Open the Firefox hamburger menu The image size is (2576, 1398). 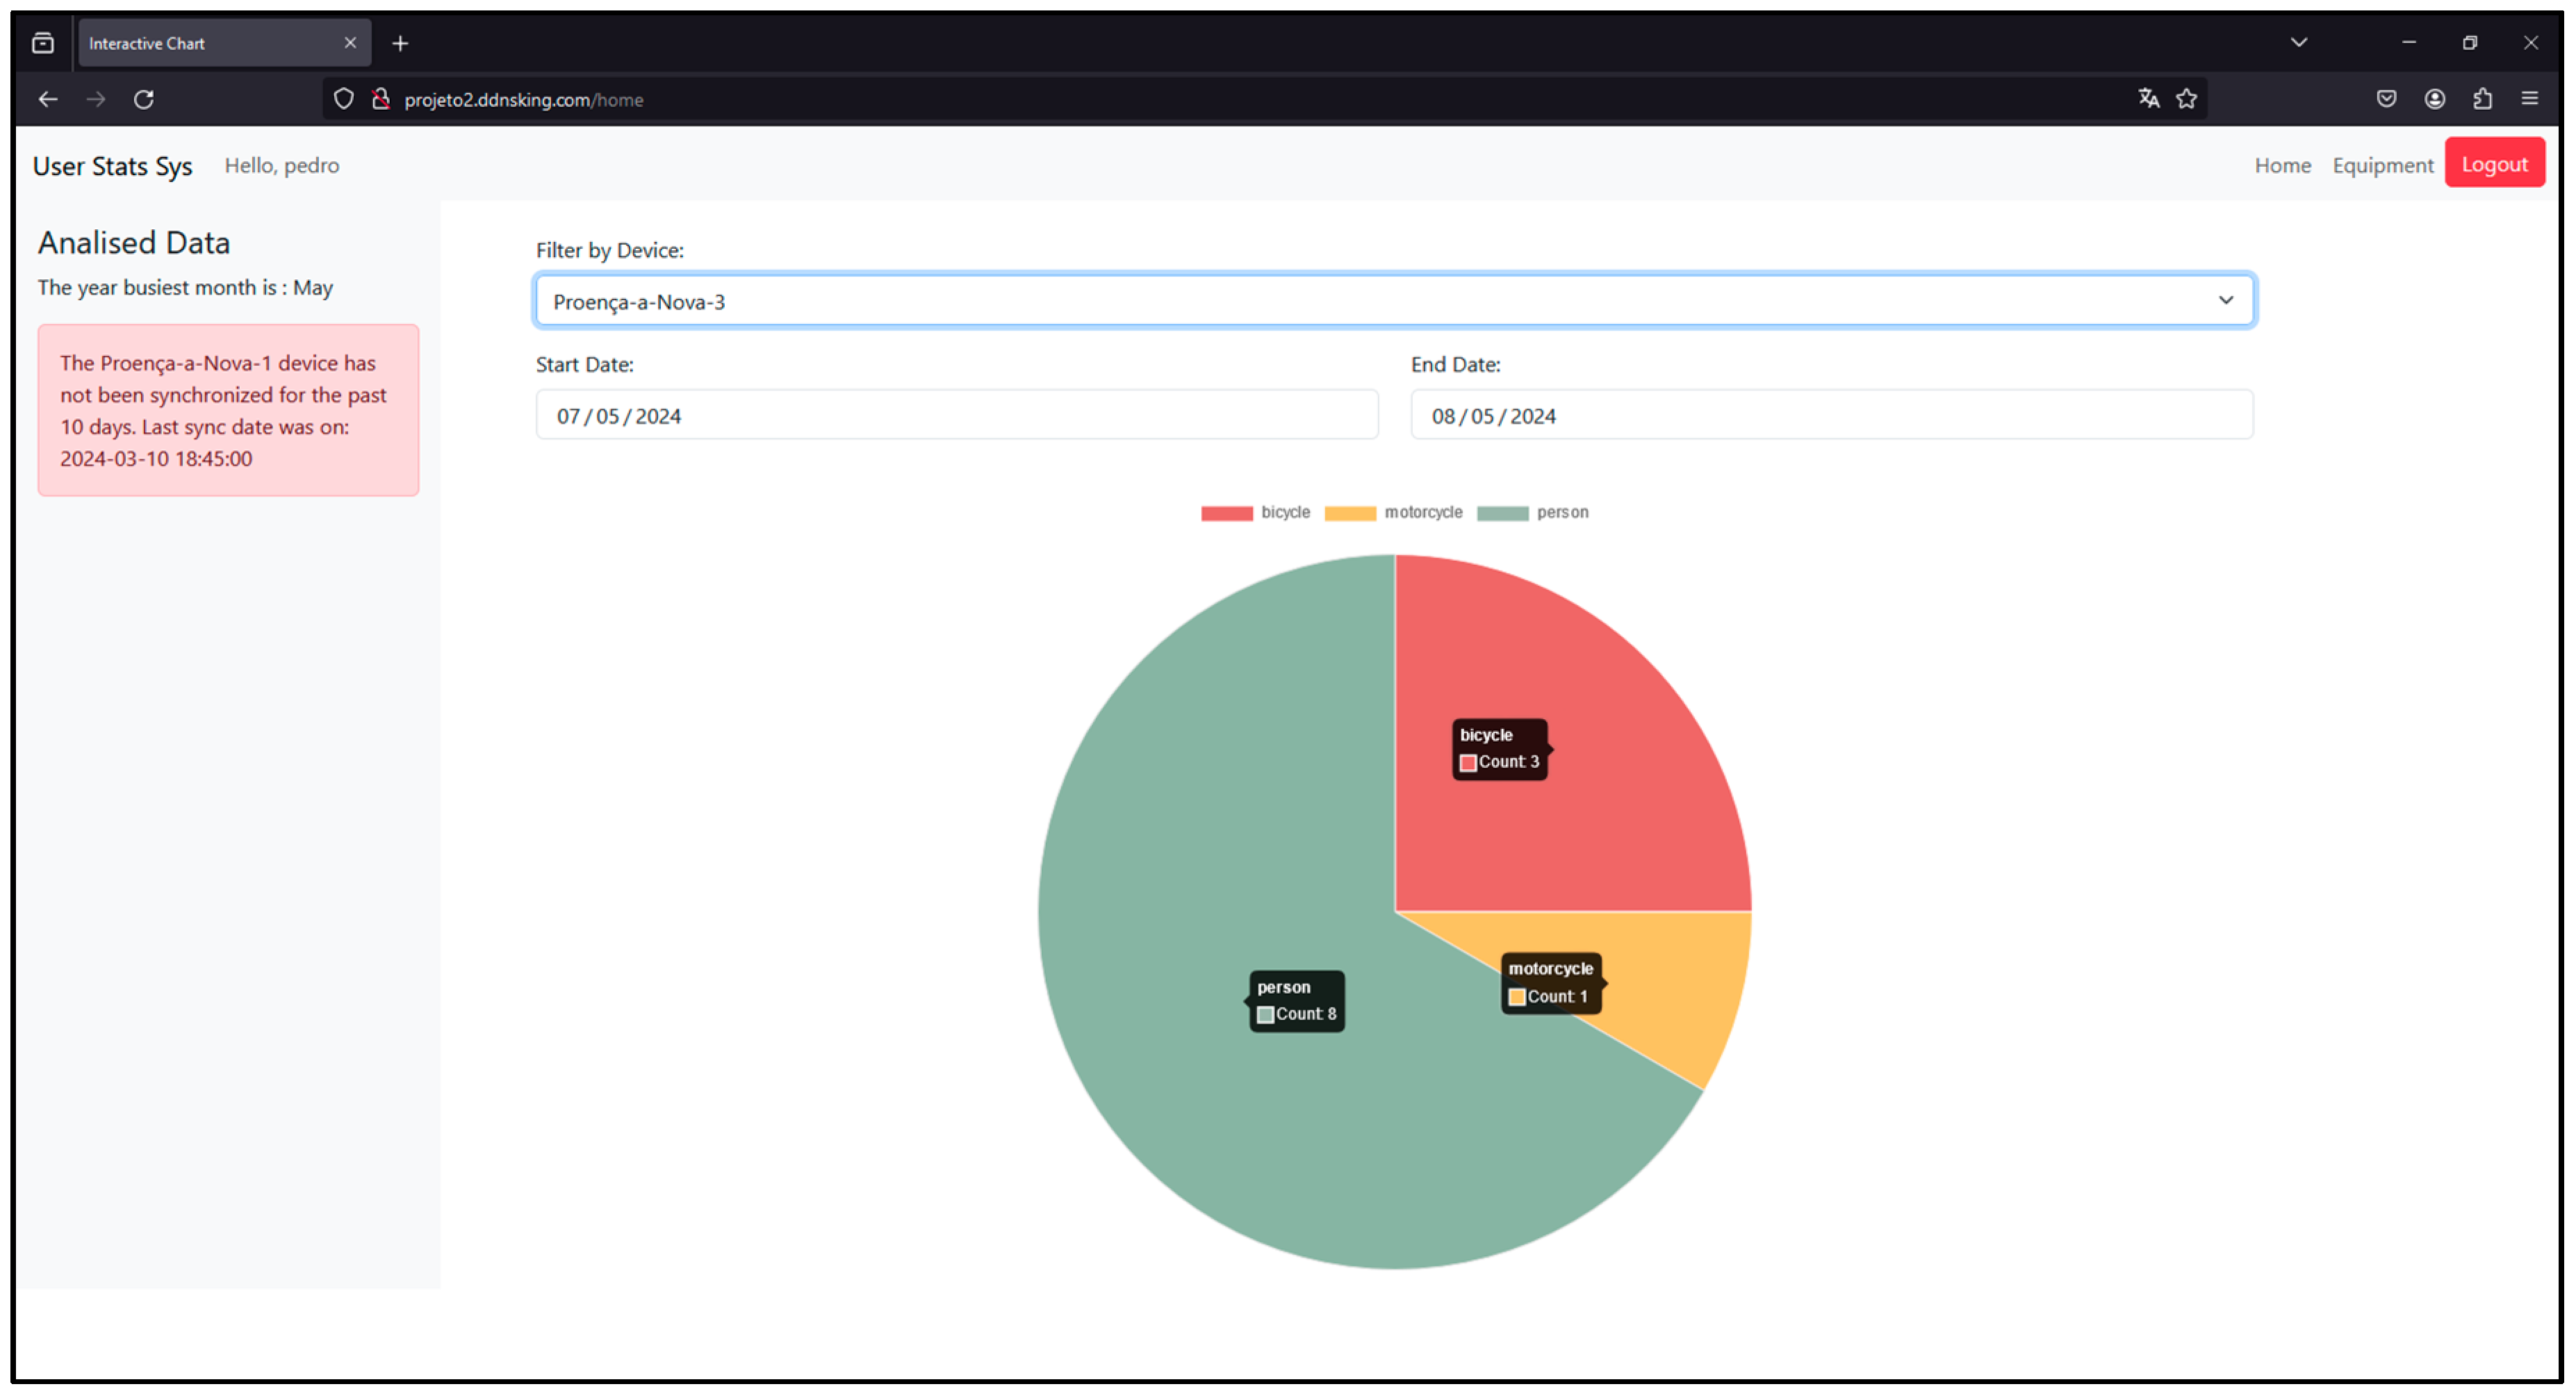pyautogui.click(x=2530, y=98)
